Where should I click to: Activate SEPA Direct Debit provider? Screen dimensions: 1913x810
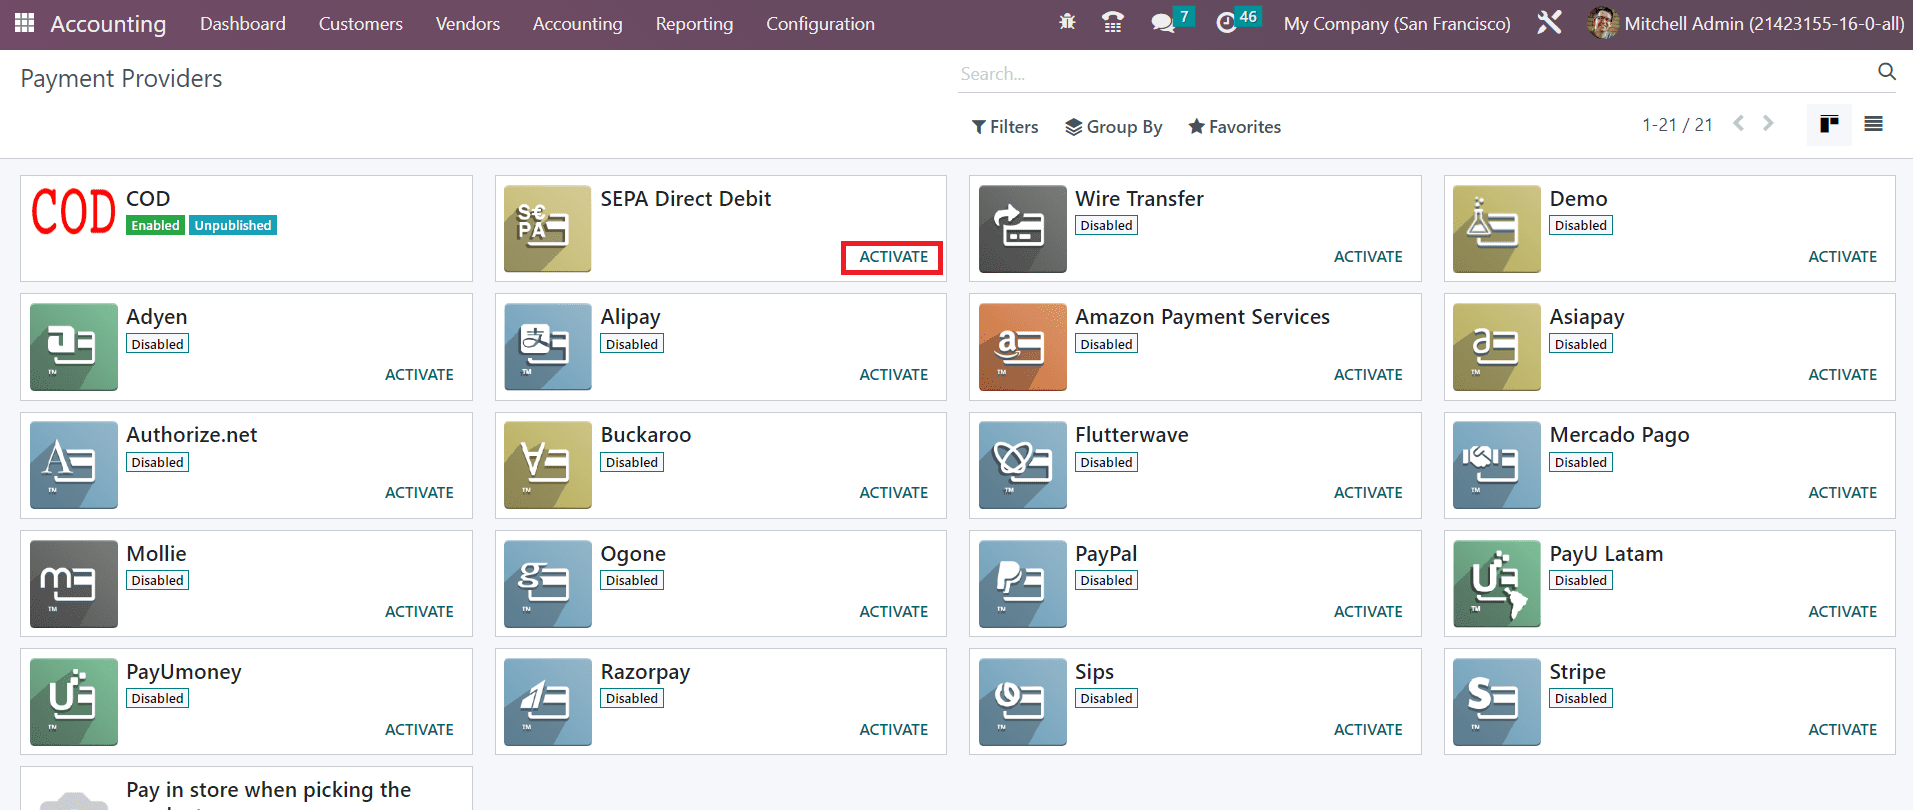[893, 257]
